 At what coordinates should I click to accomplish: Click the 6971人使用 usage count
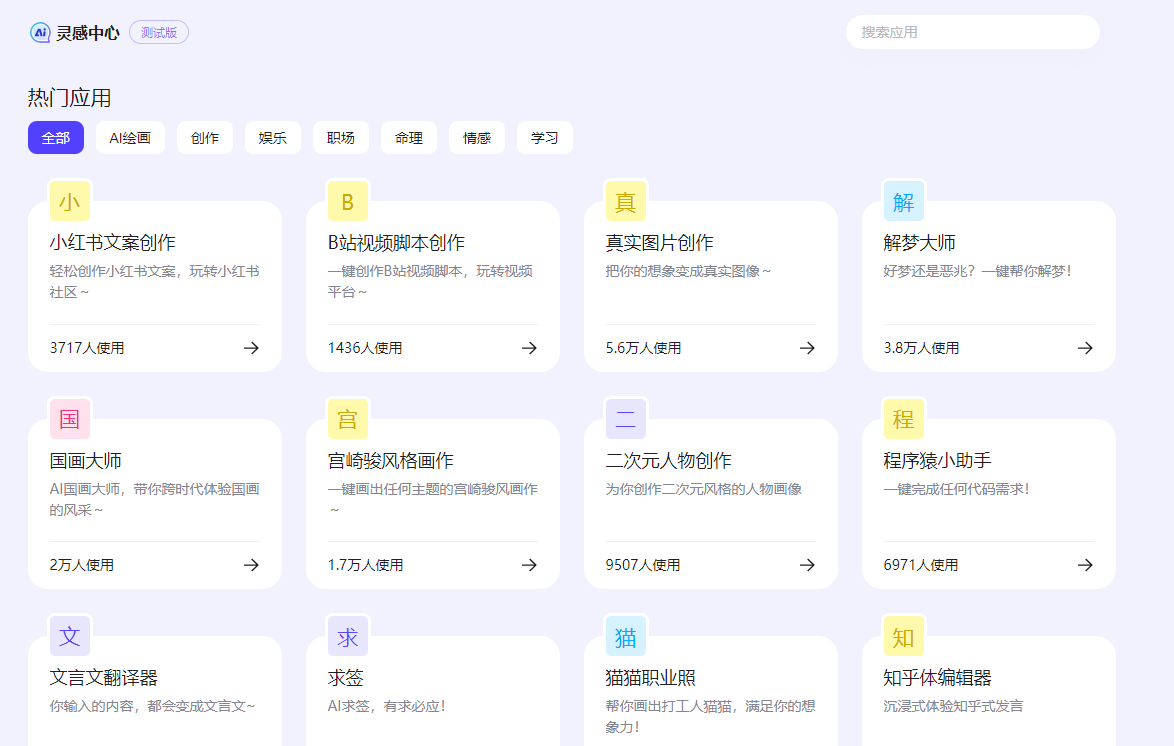(921, 565)
